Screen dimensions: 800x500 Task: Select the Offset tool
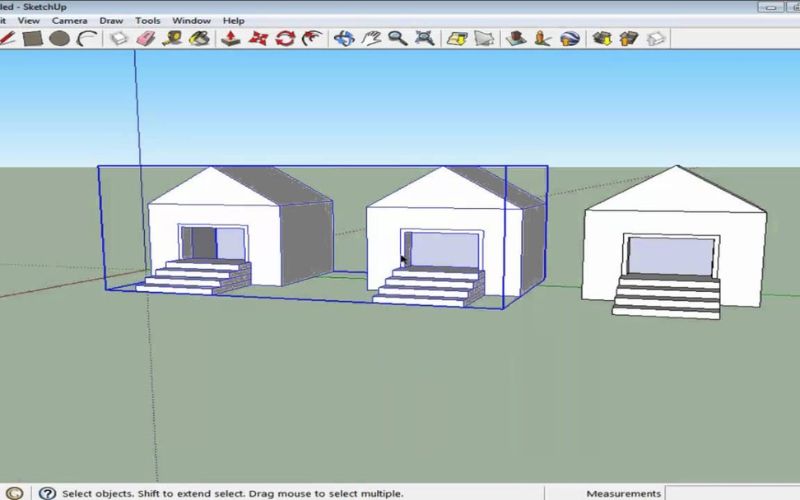pyautogui.click(x=312, y=38)
